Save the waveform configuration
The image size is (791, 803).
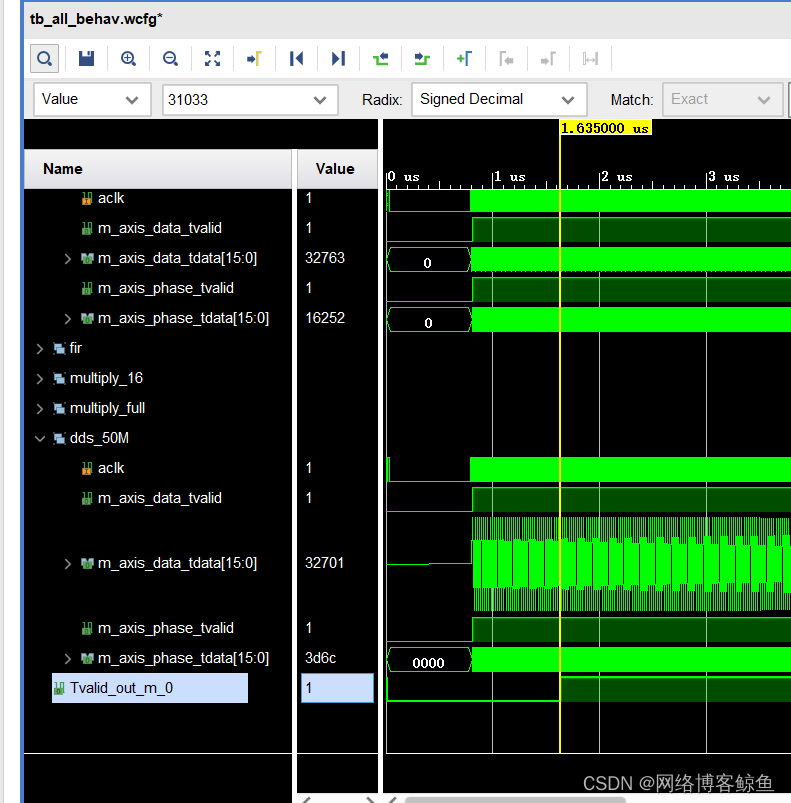click(x=86, y=59)
